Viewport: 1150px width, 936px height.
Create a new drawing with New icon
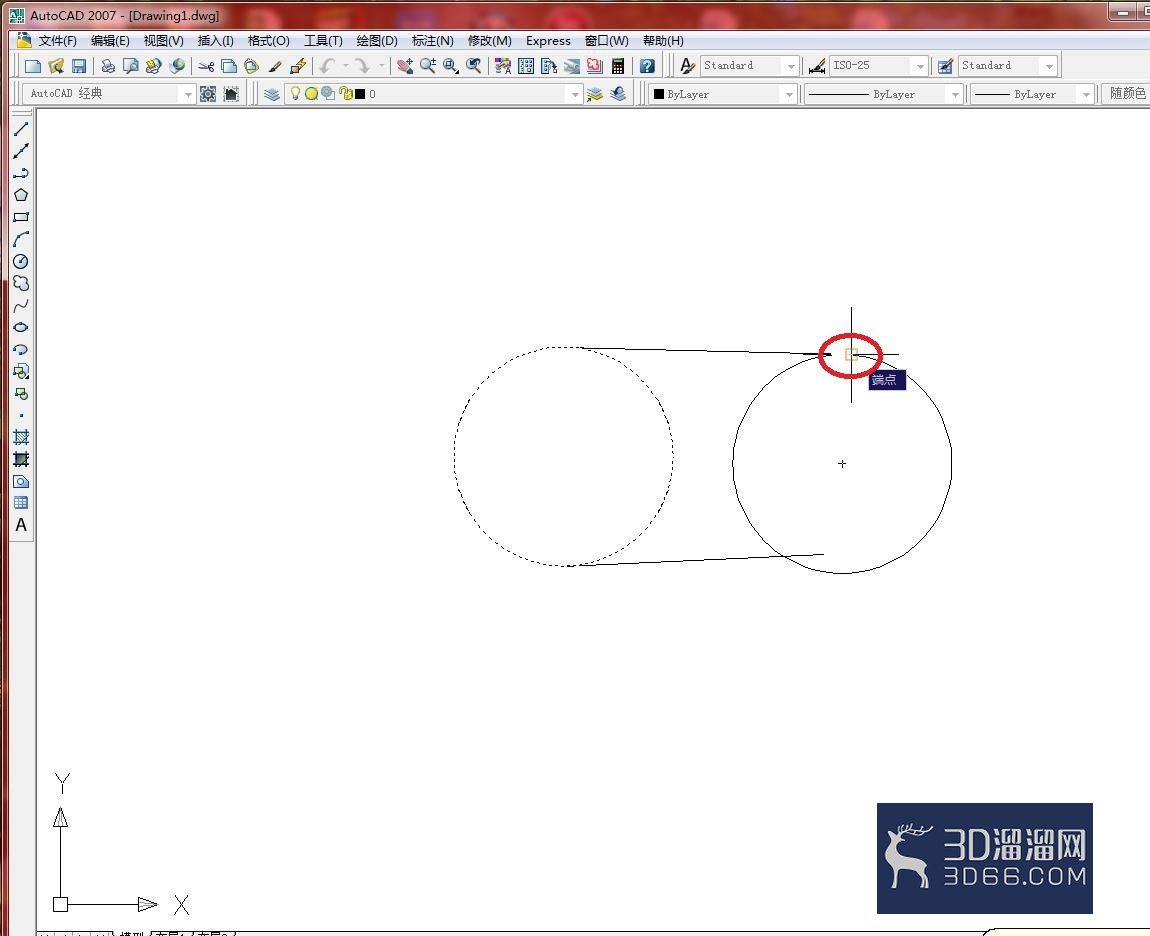(32, 66)
